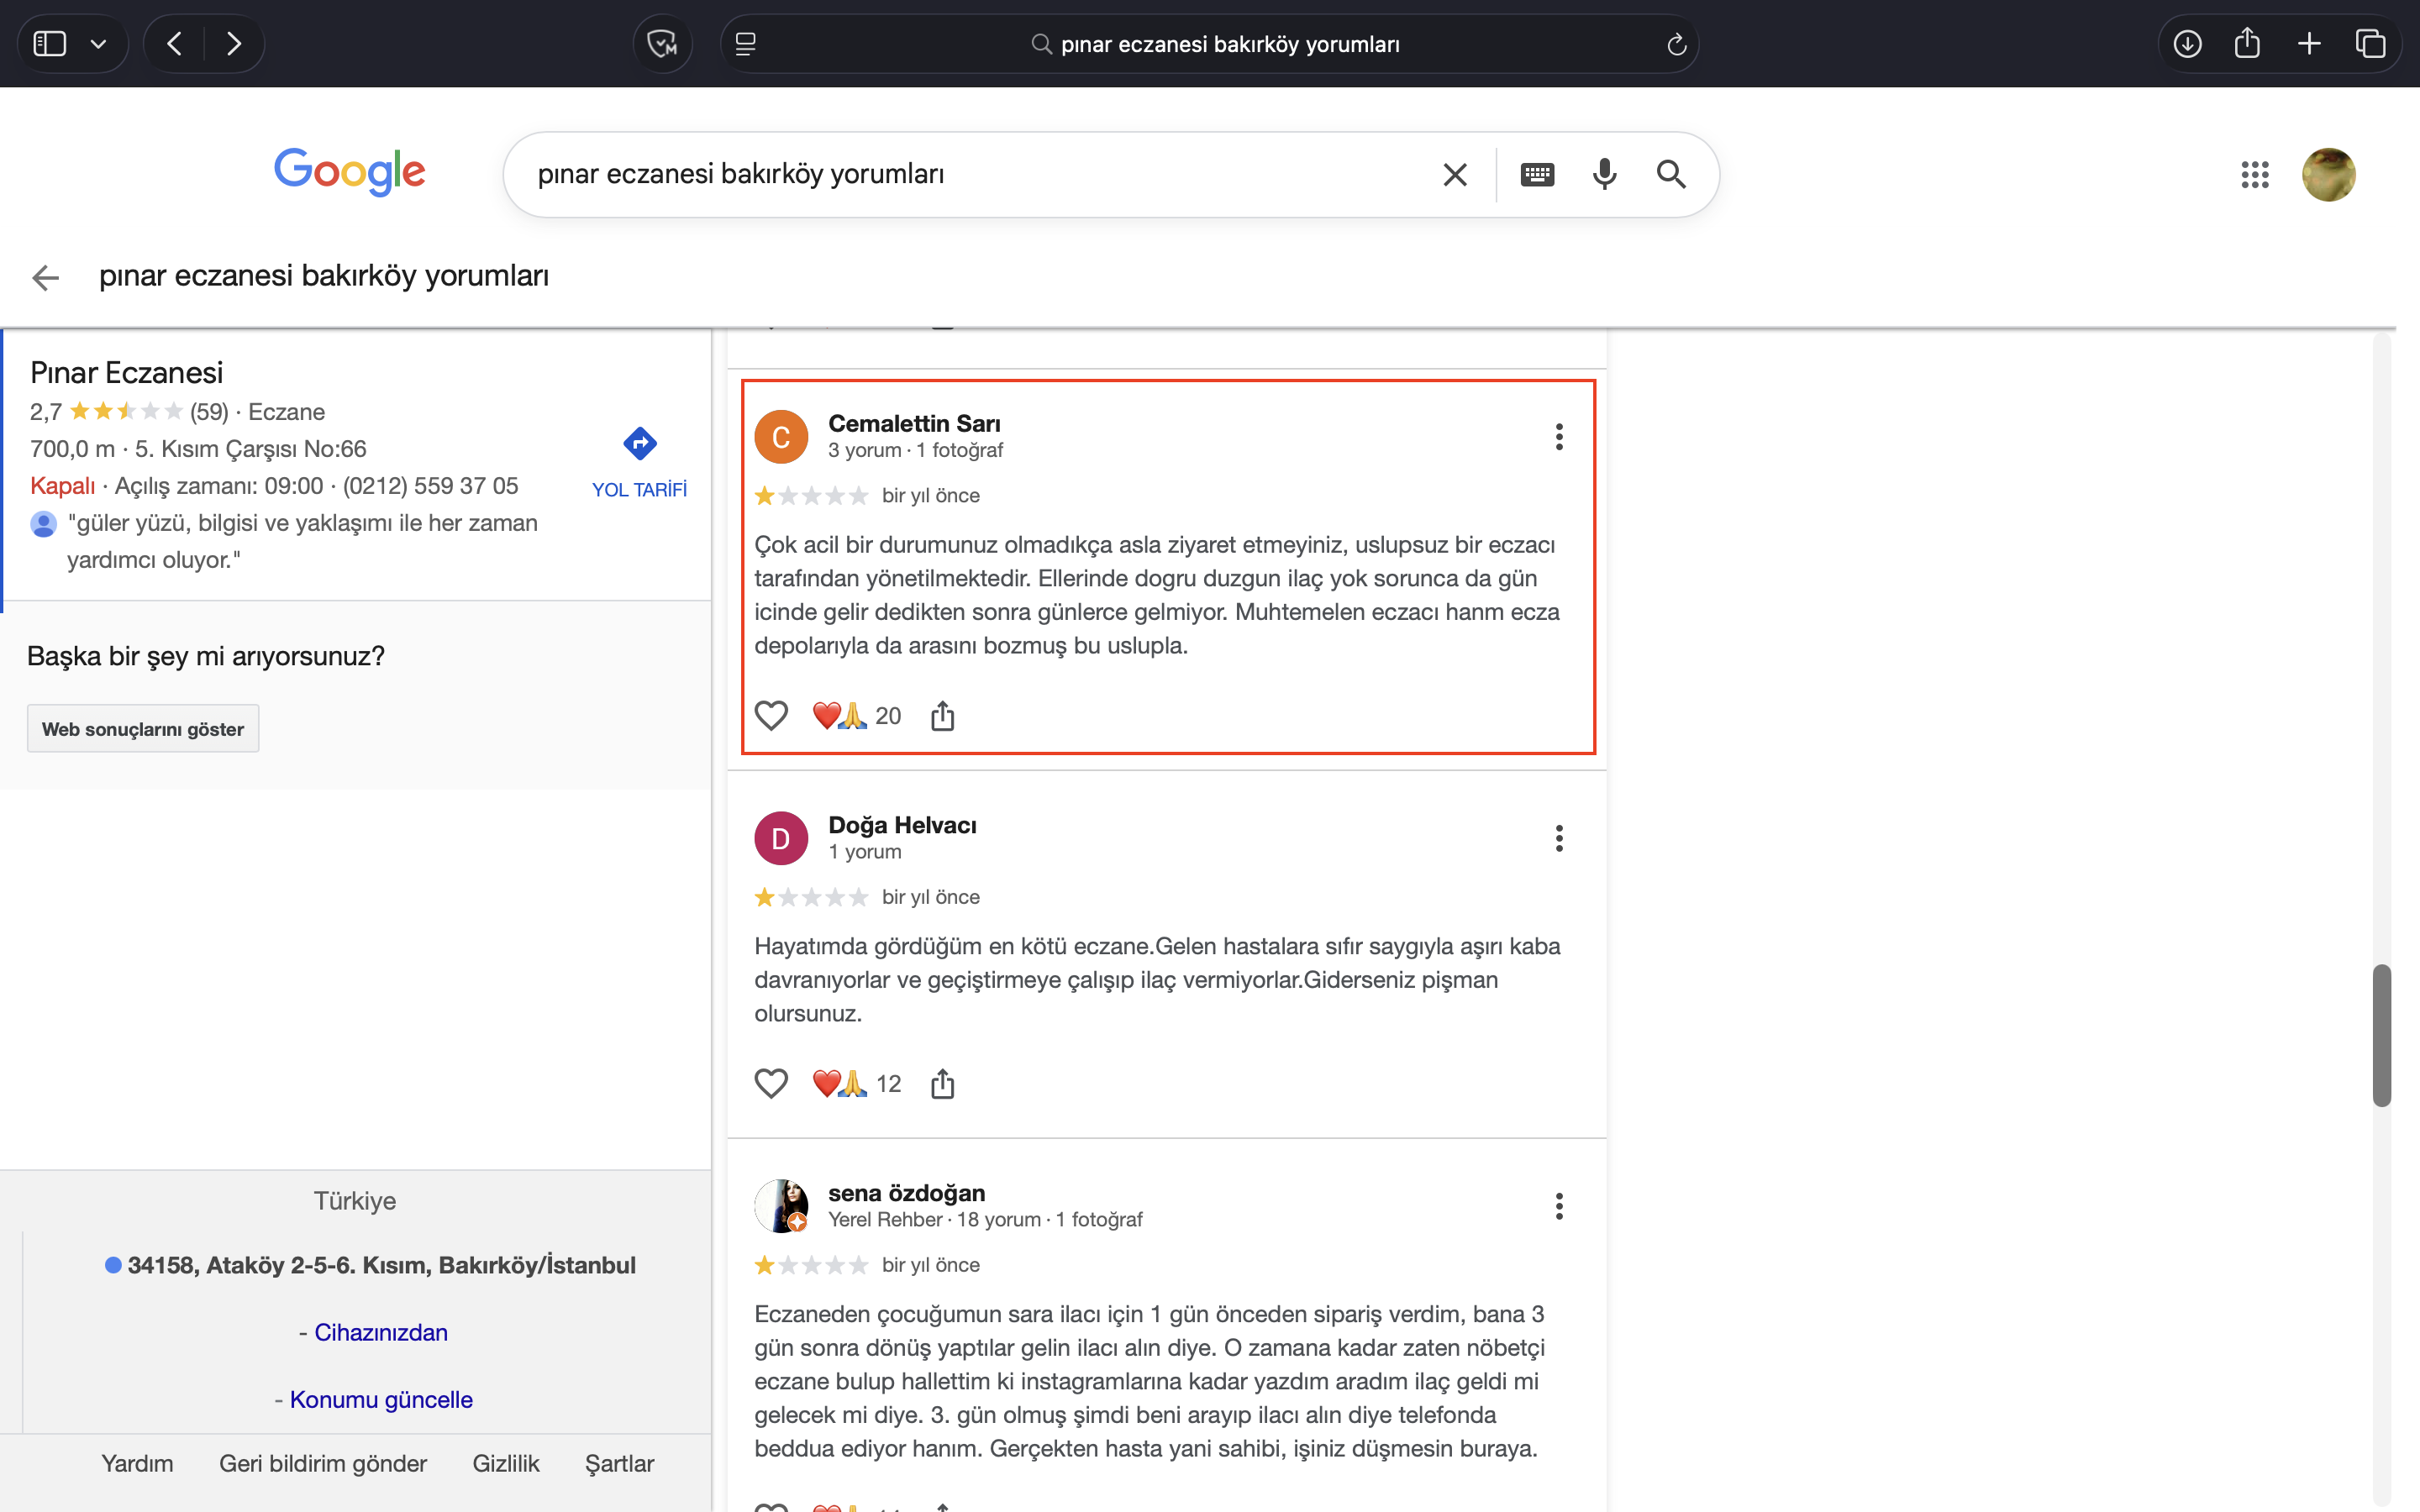This screenshot has height=1512, width=2420.
Task: Open Cemalettin Sarı's profile avatar
Action: pos(781,437)
